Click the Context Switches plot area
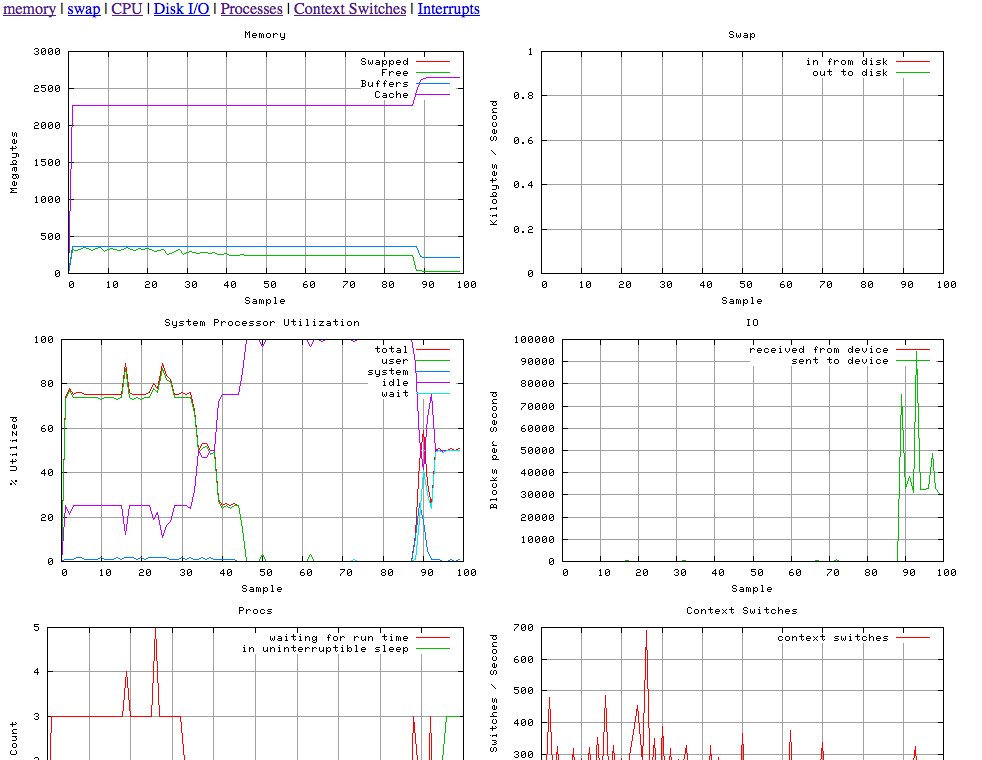This screenshot has width=982, height=760. click(x=742, y=694)
